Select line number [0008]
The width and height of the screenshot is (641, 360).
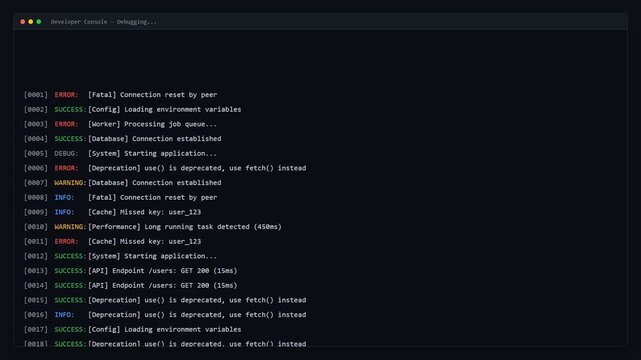point(36,198)
